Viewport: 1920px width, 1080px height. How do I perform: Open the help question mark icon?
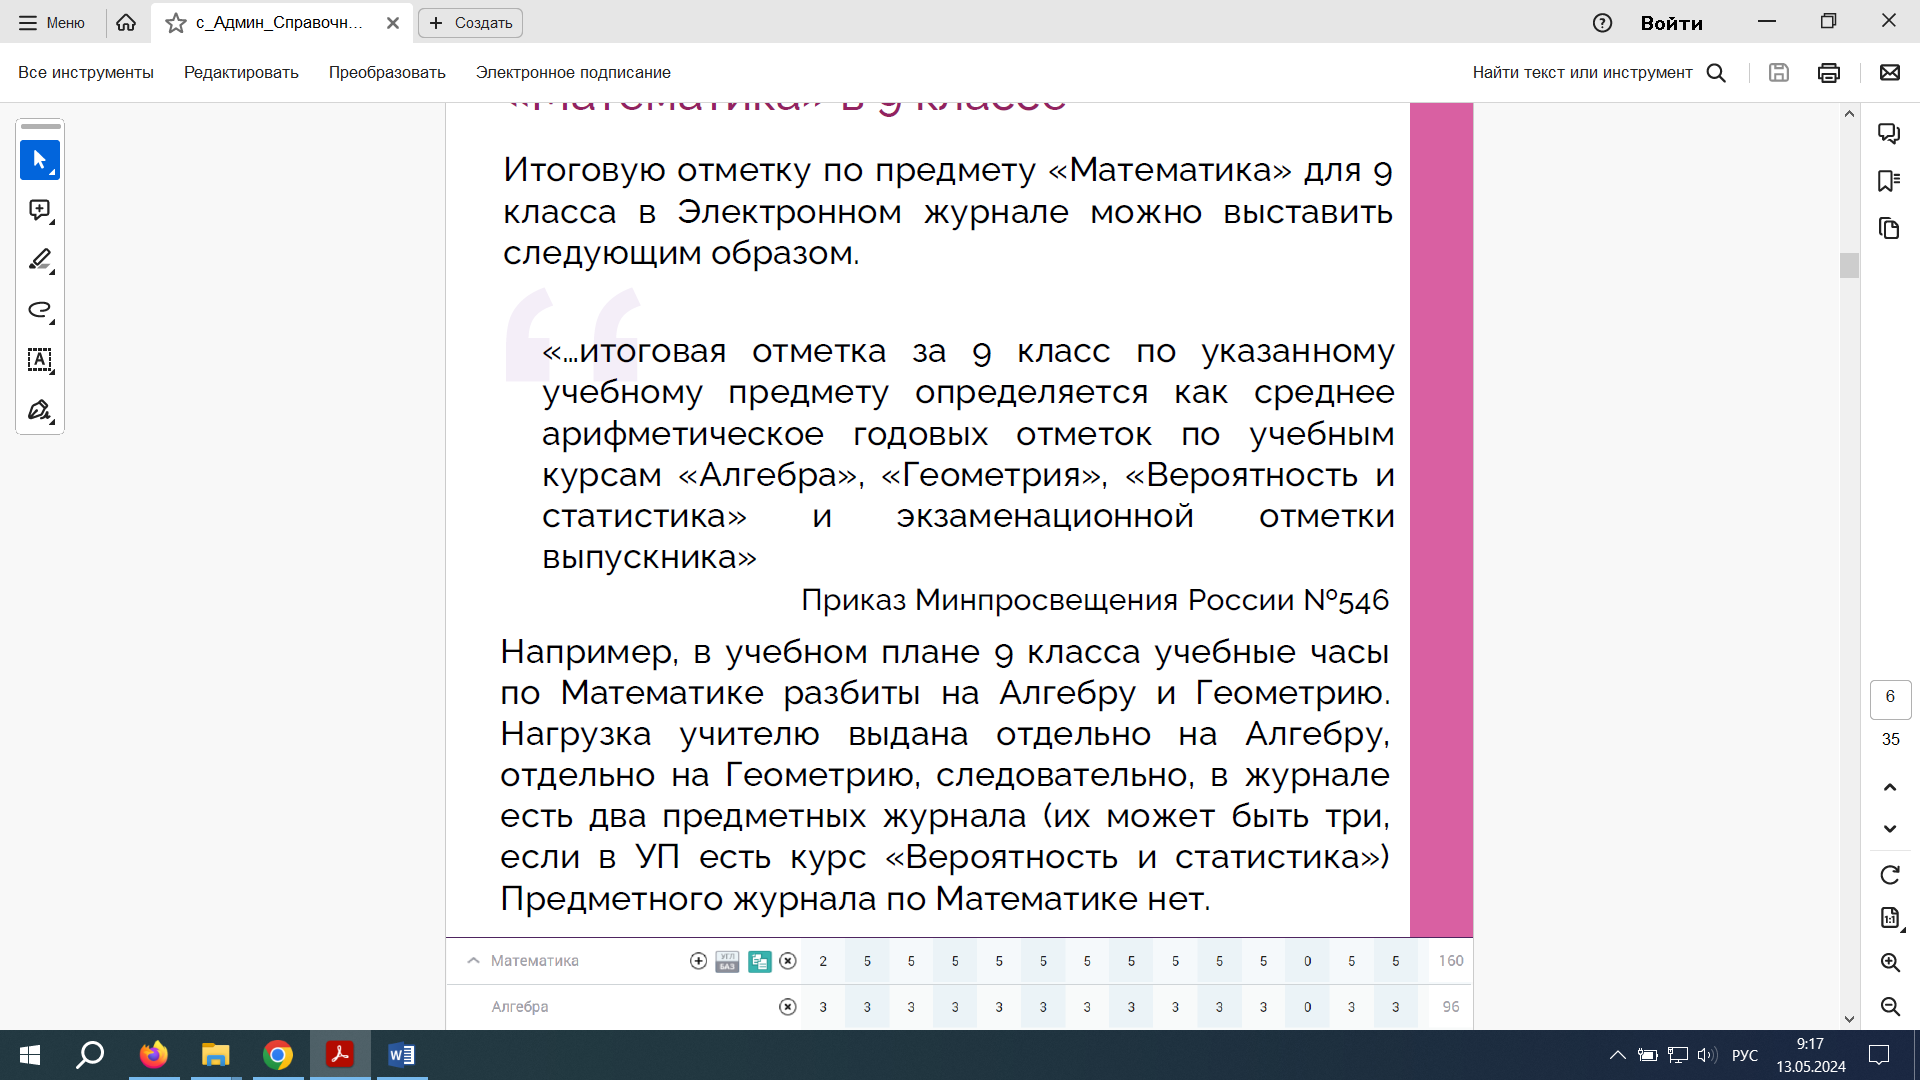1602,22
